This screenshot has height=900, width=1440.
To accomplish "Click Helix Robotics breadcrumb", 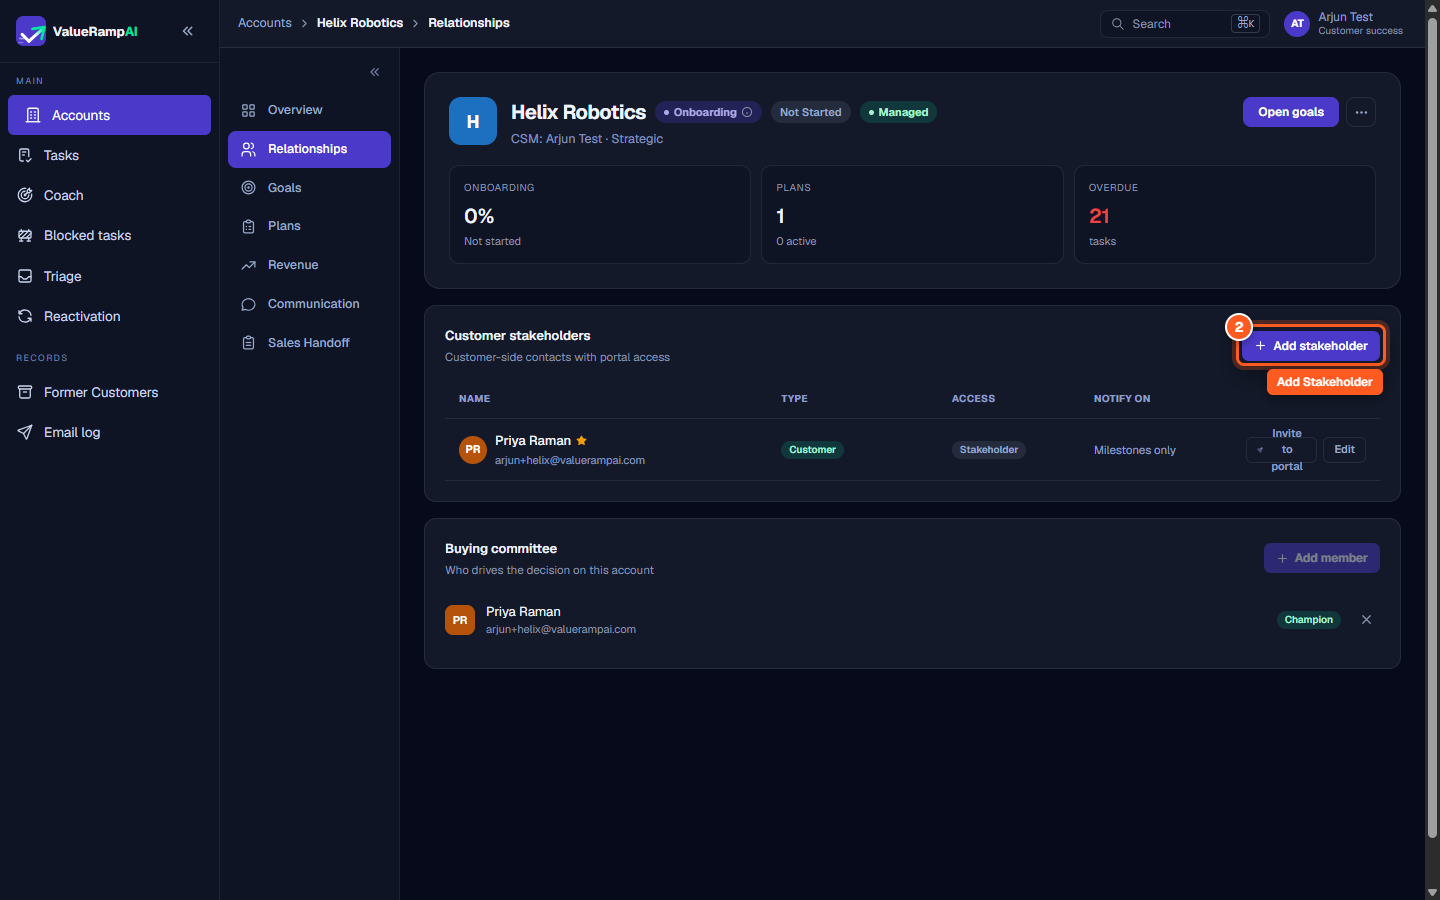I will click(x=360, y=23).
